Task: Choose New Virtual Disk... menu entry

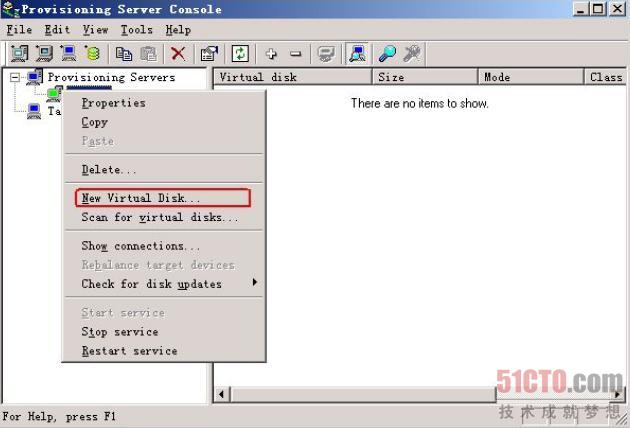Action: click(x=164, y=198)
